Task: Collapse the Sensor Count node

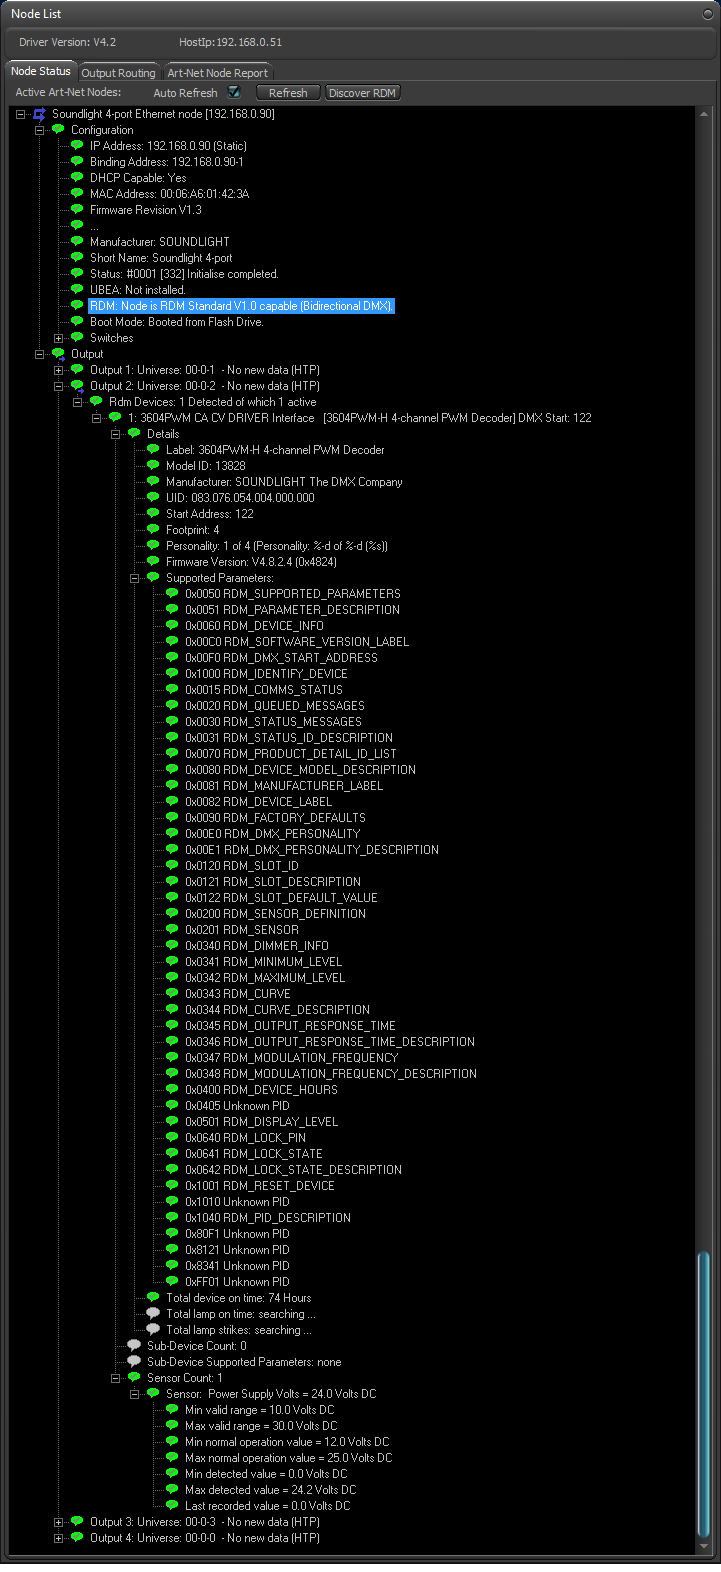Action: [x=116, y=1378]
